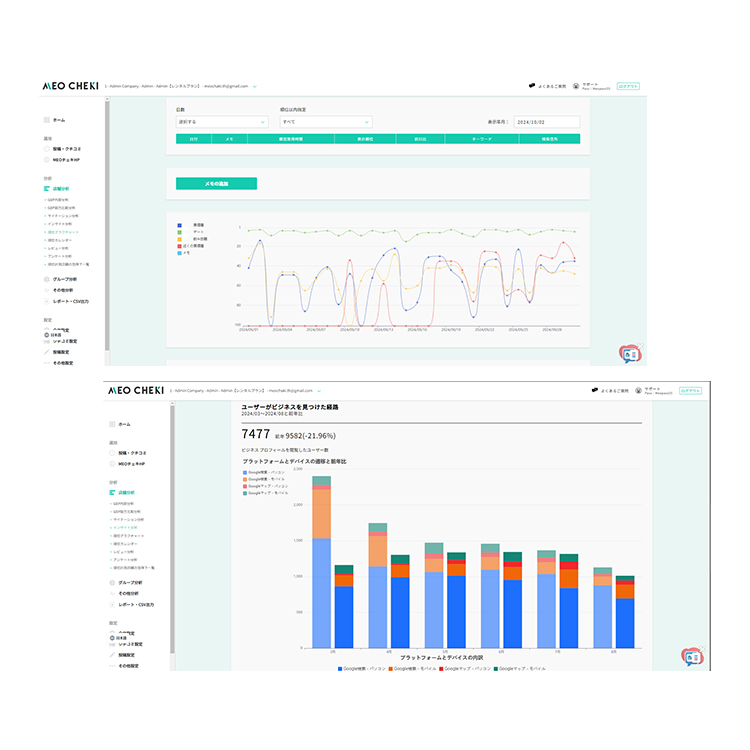Toggle Googleマップ パソコン in upper bar legend

265,486
